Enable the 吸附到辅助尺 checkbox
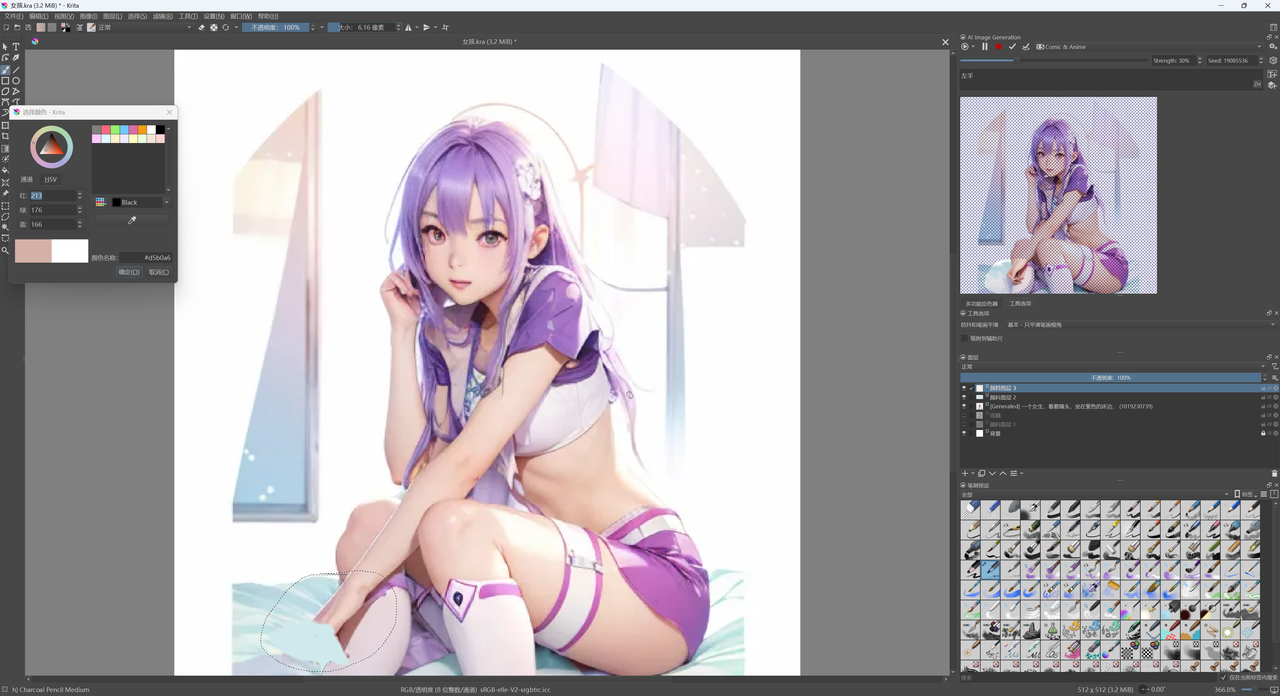The image size is (1280, 696). pyautogui.click(x=964, y=338)
